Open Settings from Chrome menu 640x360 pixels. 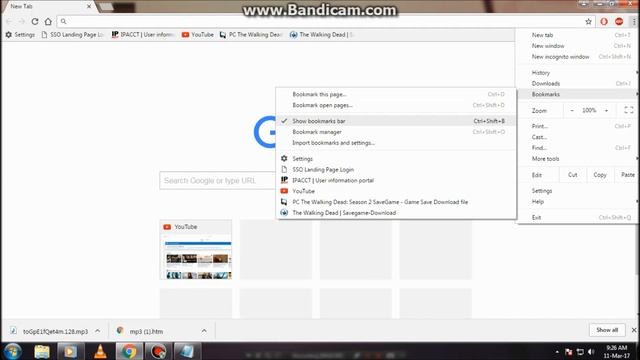[578, 191]
